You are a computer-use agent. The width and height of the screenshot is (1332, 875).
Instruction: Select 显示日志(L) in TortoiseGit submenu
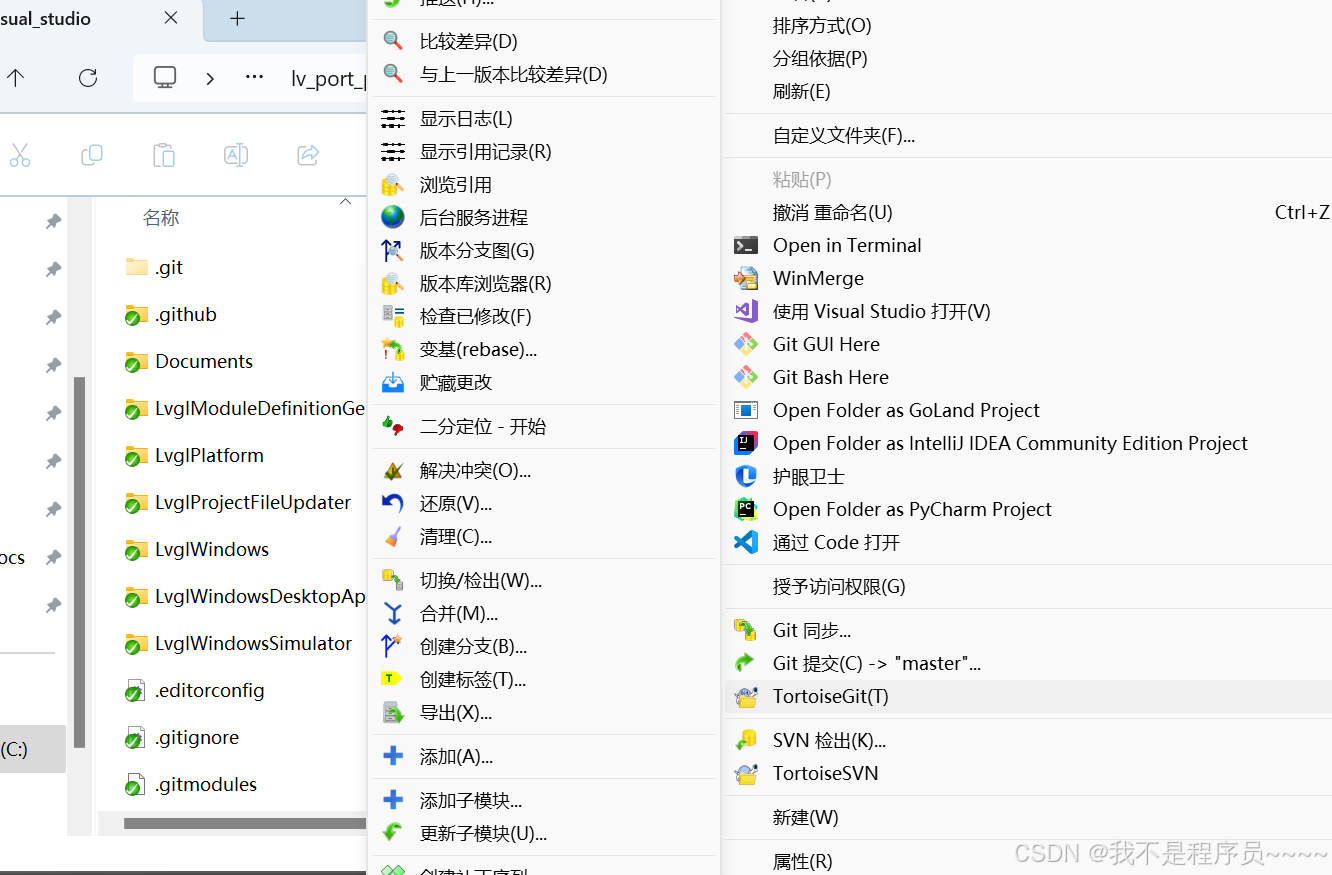pos(544,119)
